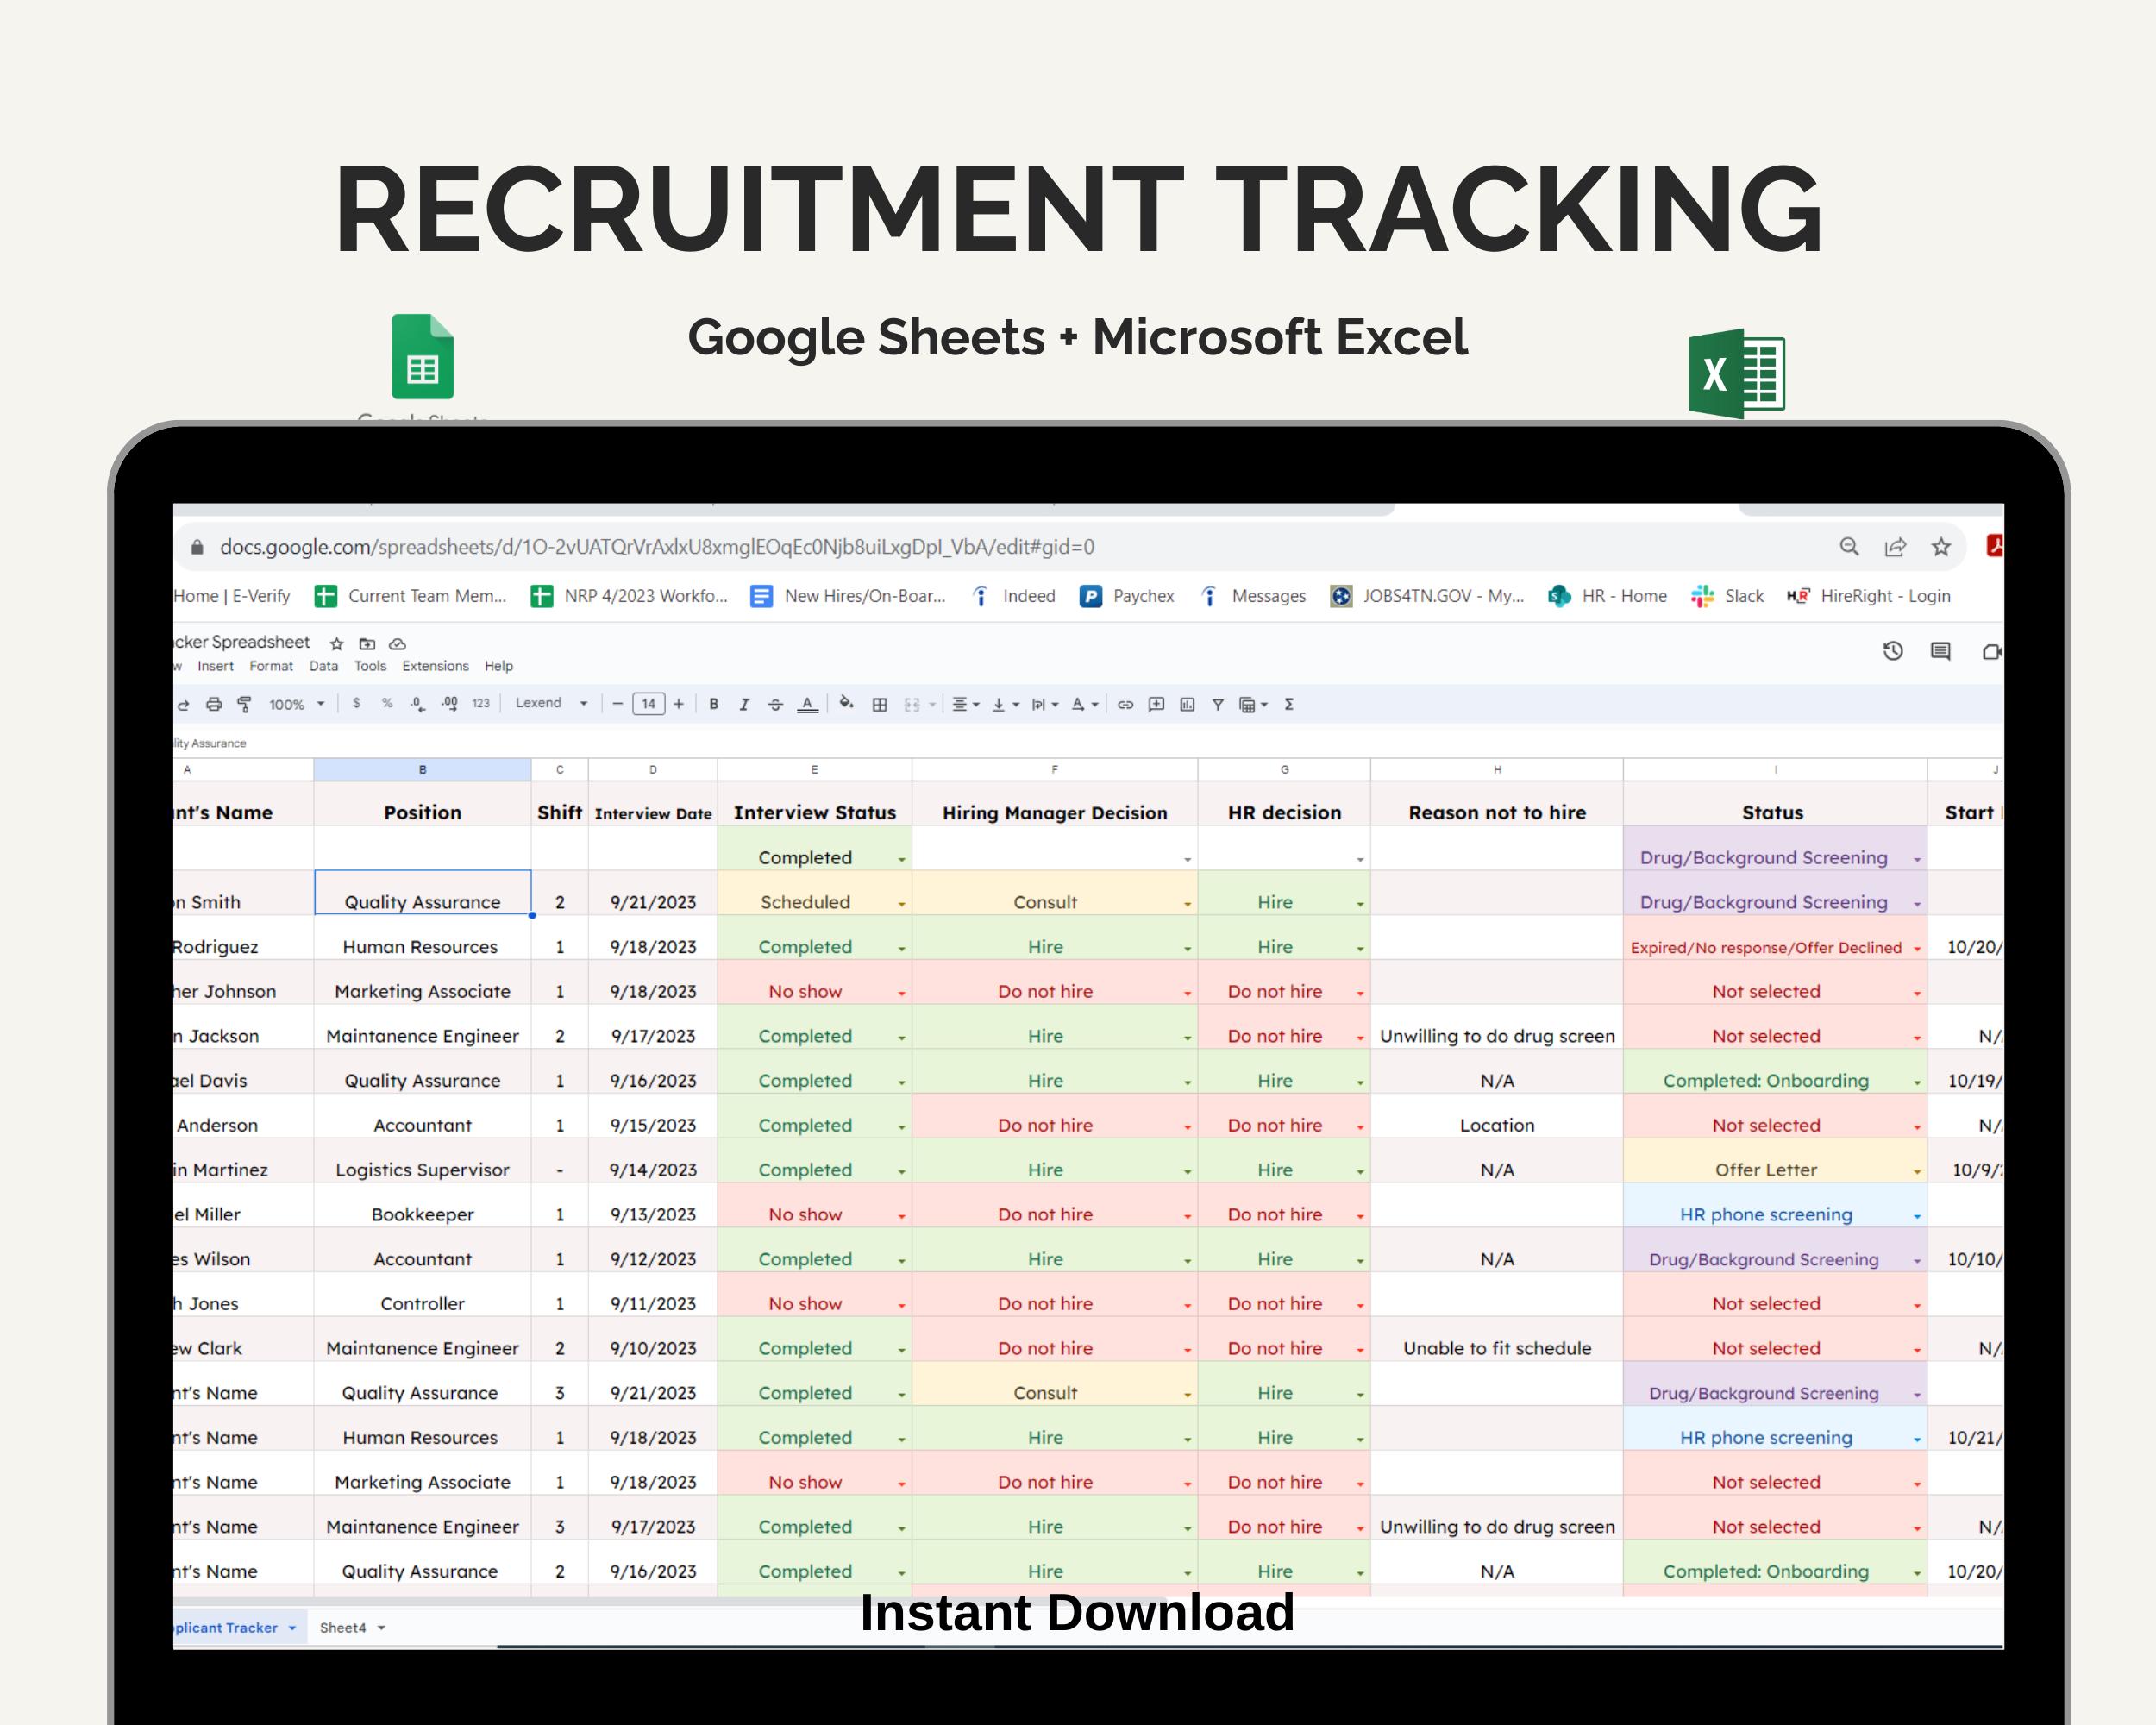Open the zoom level 100% dropdown
Image resolution: width=2156 pixels, height=1725 pixels.
pos(296,704)
